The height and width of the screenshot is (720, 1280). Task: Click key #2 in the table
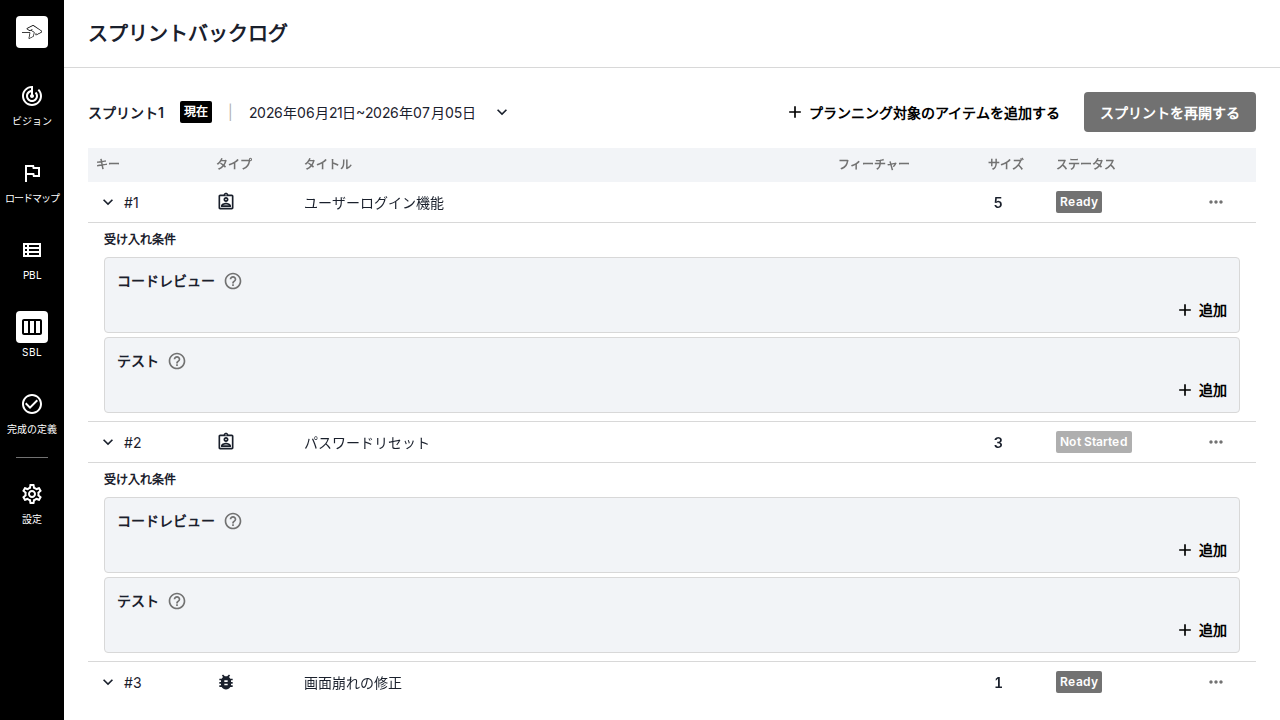pyautogui.click(x=133, y=443)
